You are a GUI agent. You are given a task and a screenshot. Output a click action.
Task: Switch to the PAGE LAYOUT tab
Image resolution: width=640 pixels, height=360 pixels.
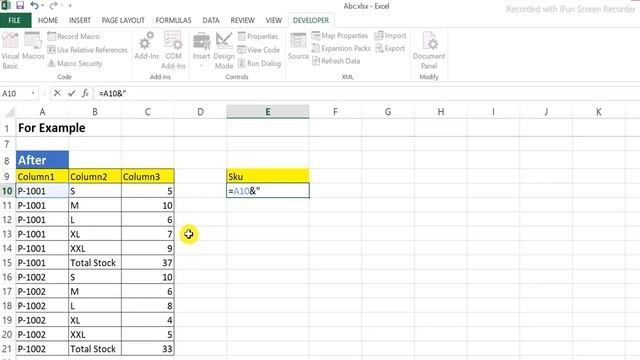click(123, 20)
